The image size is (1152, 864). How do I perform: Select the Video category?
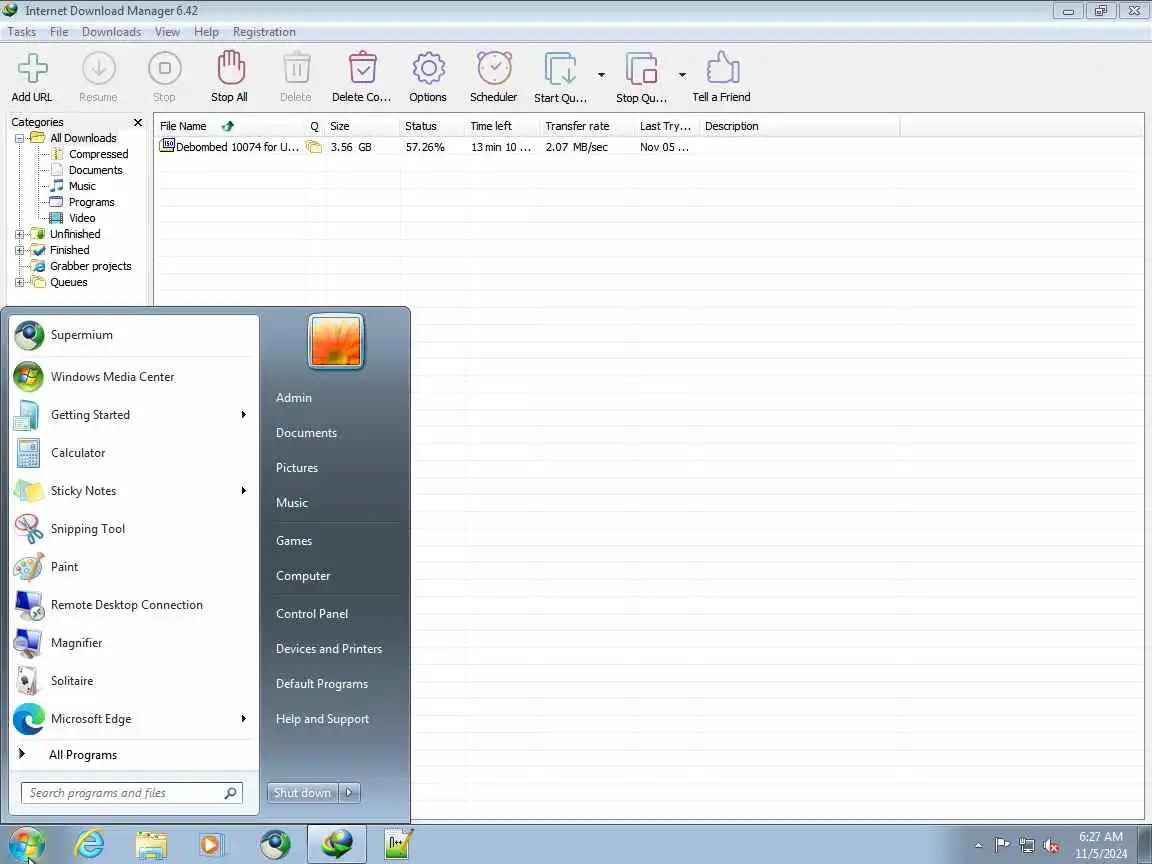[82, 218]
